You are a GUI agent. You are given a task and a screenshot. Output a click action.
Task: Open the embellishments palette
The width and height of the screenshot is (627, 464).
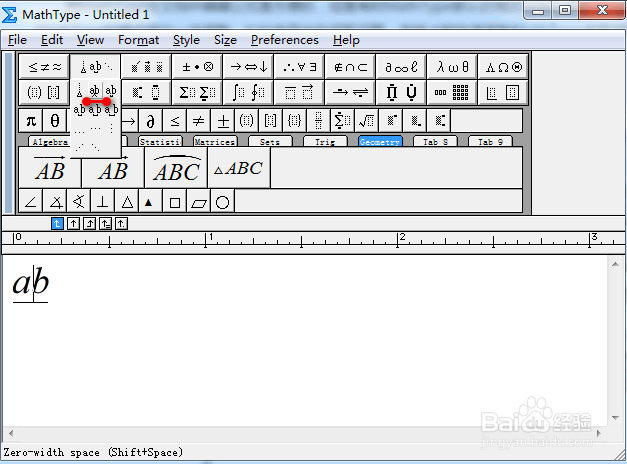(147, 67)
